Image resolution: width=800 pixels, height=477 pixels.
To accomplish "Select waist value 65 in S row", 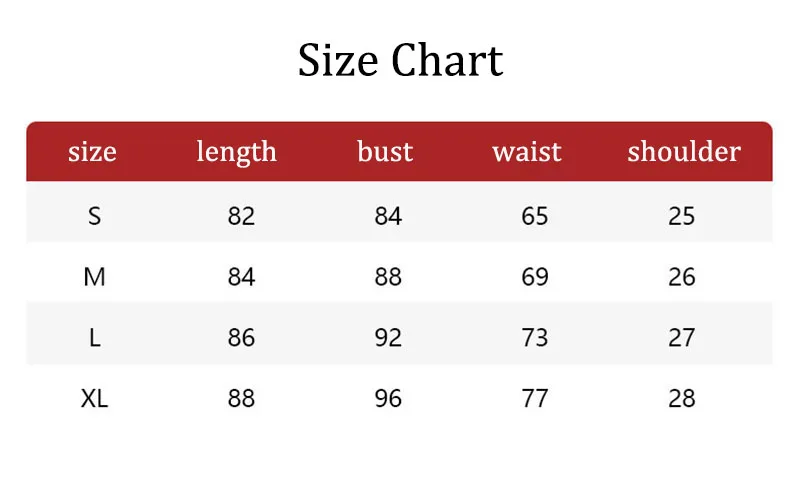I will 535,216.
